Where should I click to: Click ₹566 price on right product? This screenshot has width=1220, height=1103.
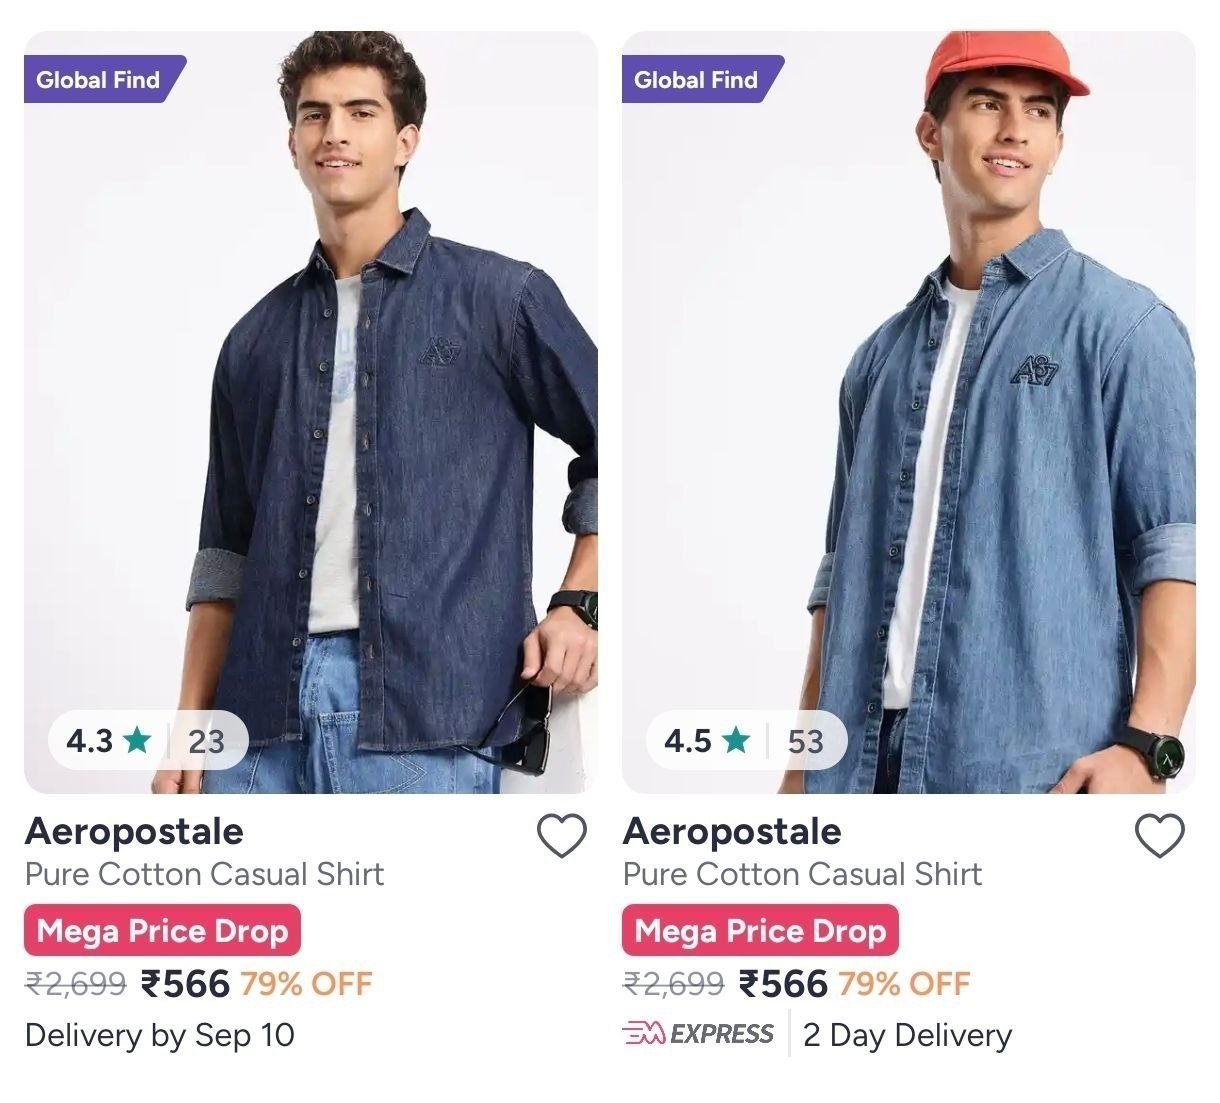(783, 983)
